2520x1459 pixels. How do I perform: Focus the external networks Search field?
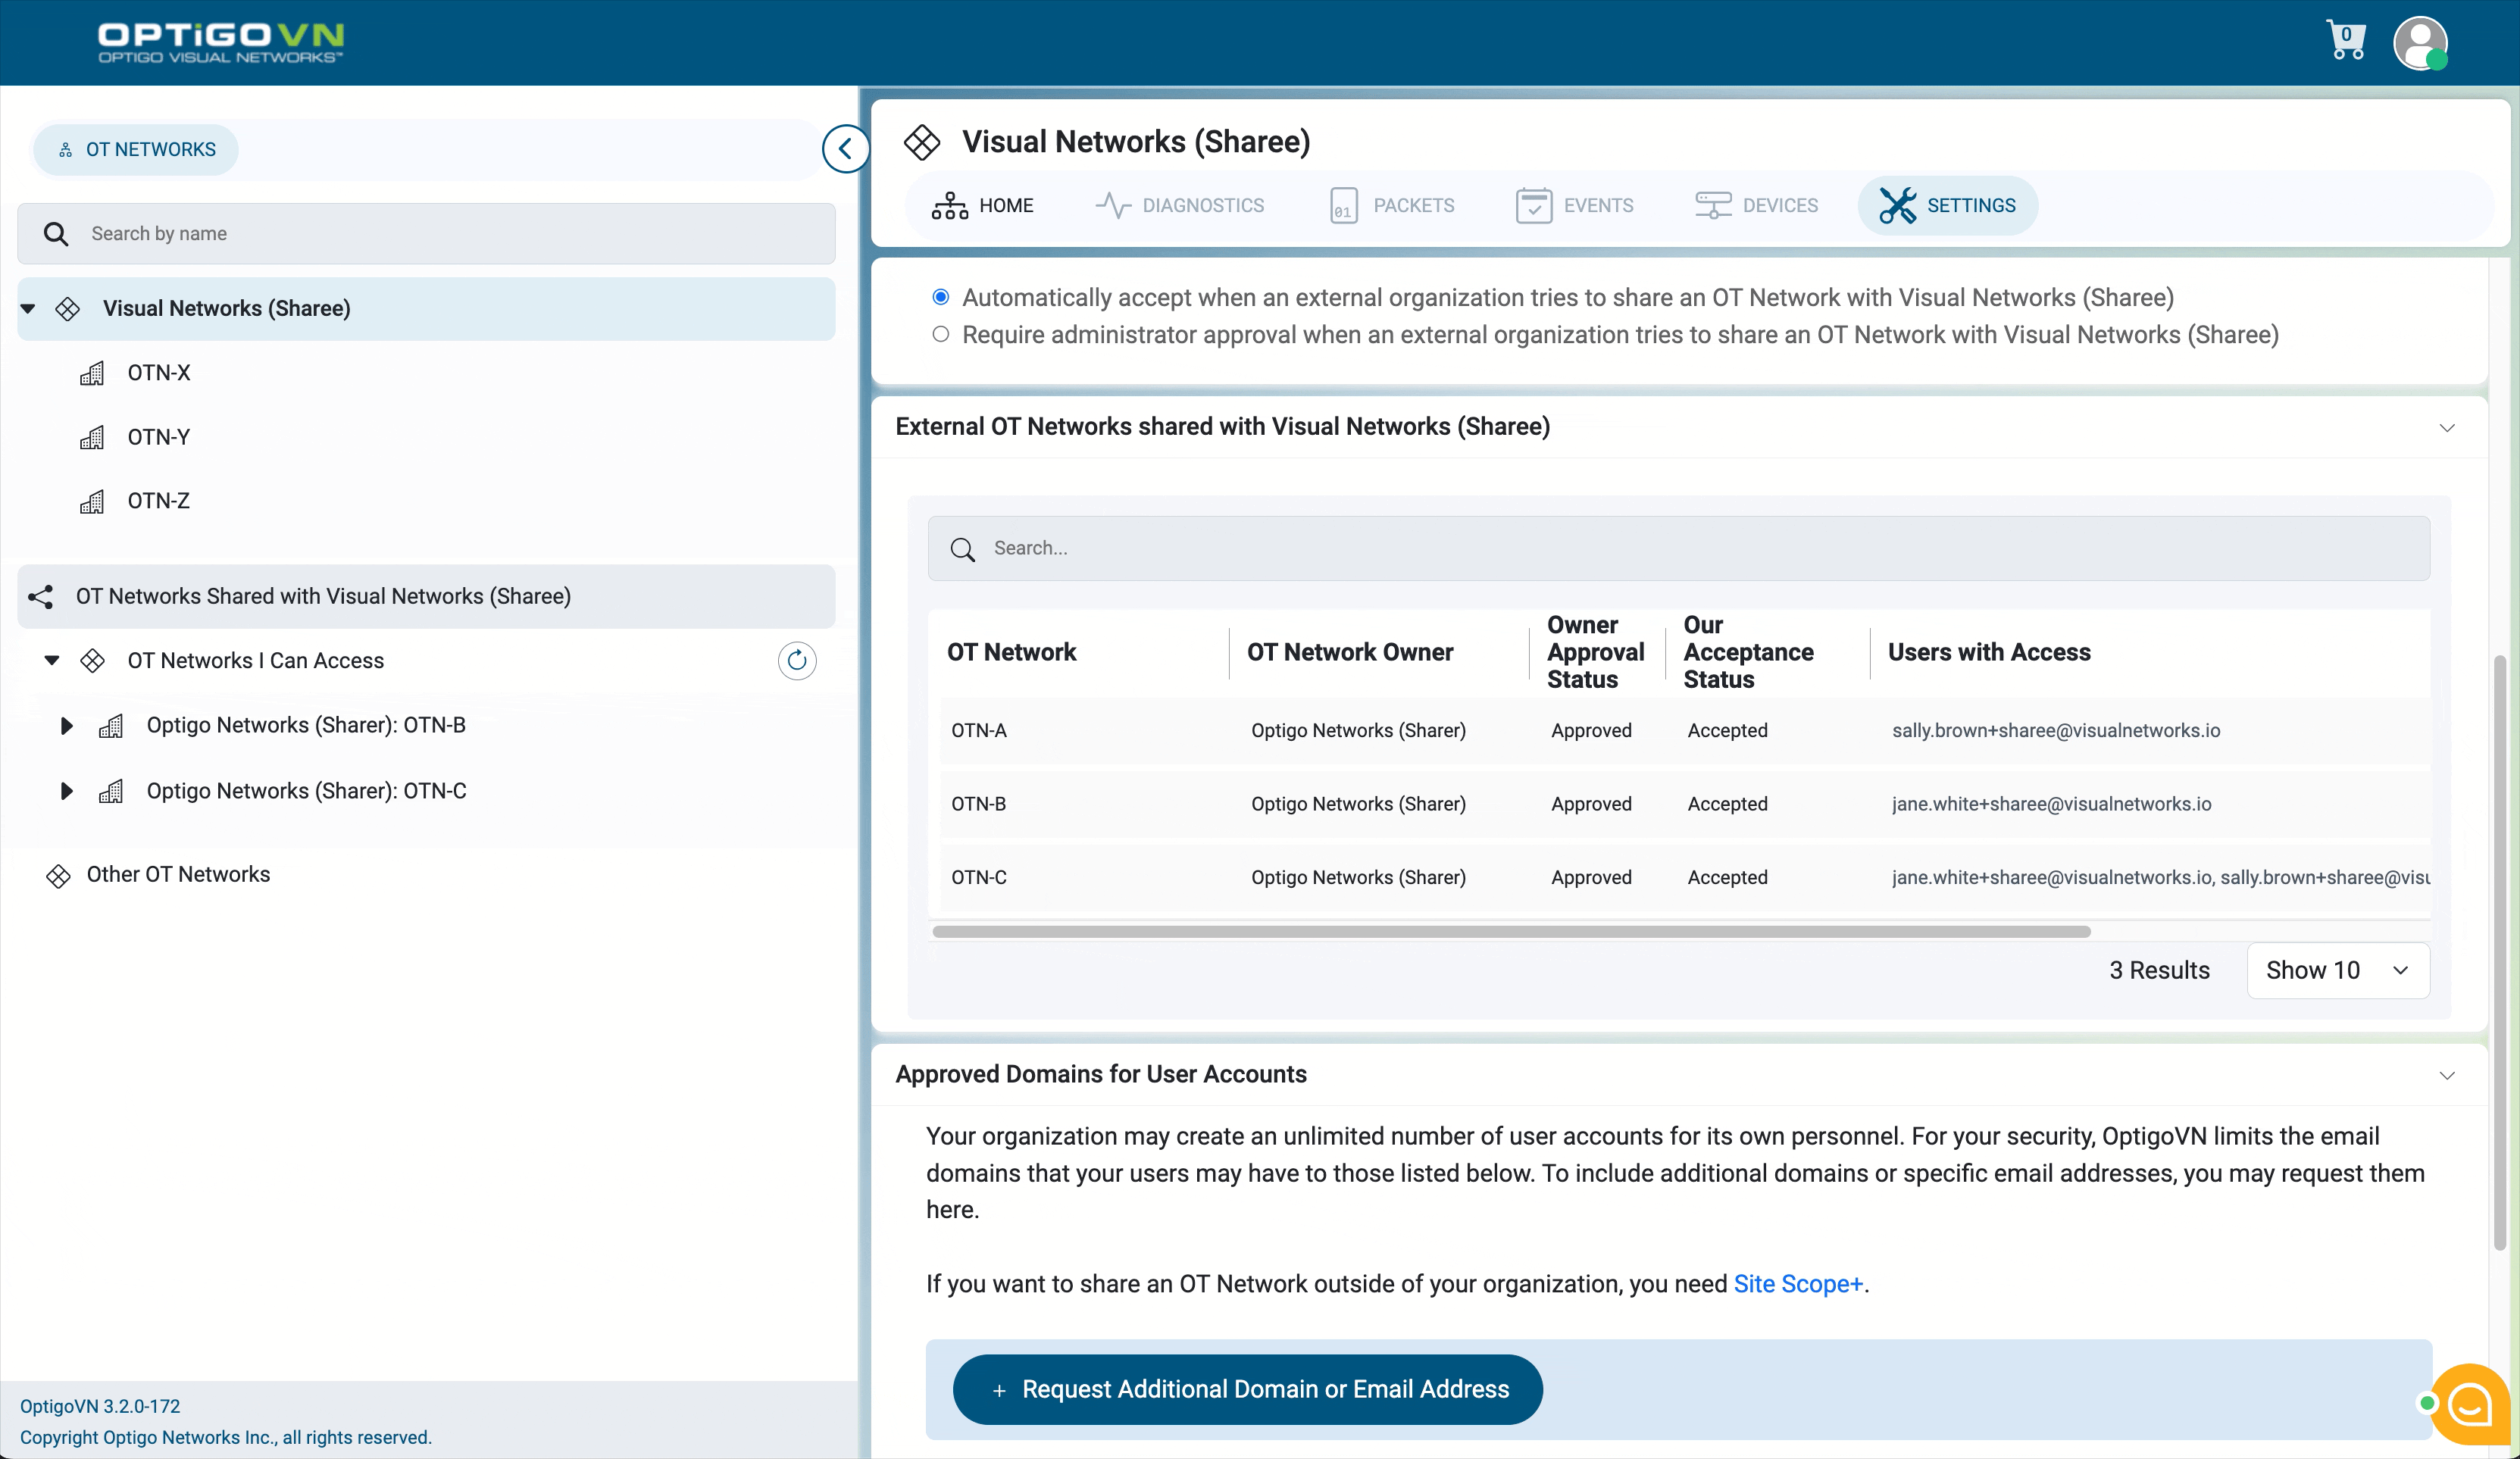point(1679,549)
